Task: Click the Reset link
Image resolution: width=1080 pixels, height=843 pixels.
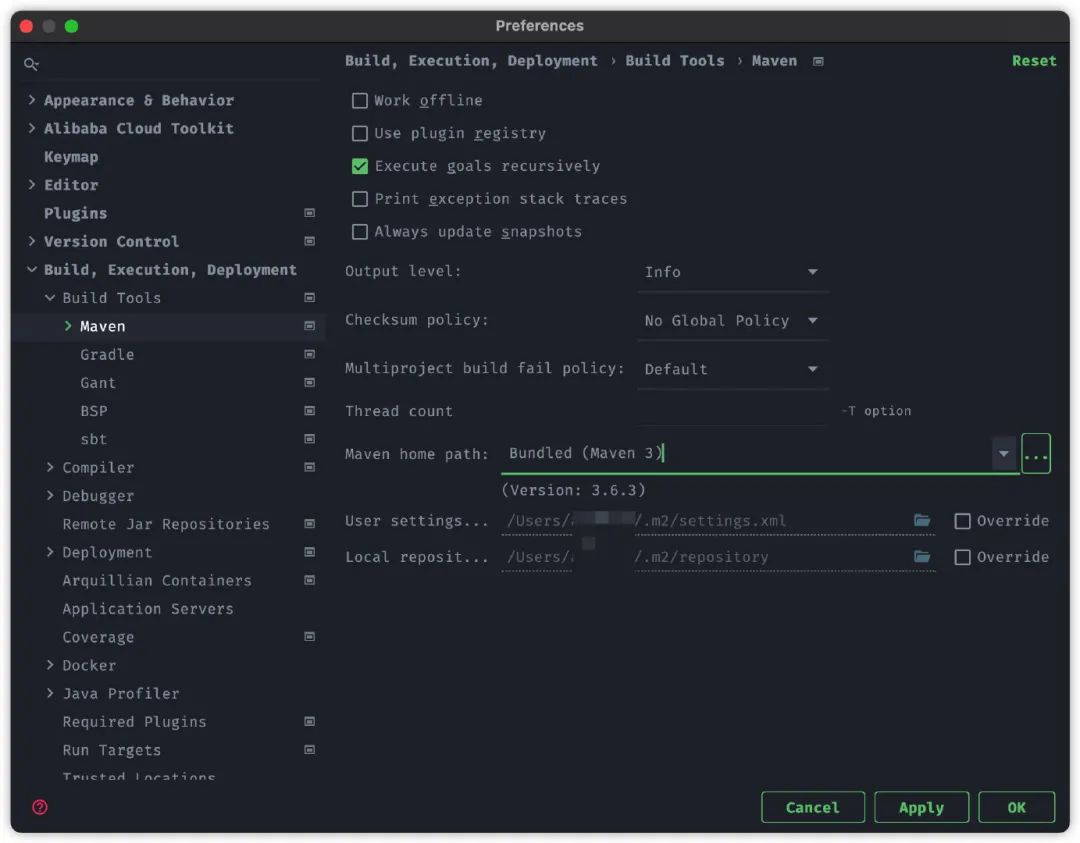Action: (x=1033, y=61)
